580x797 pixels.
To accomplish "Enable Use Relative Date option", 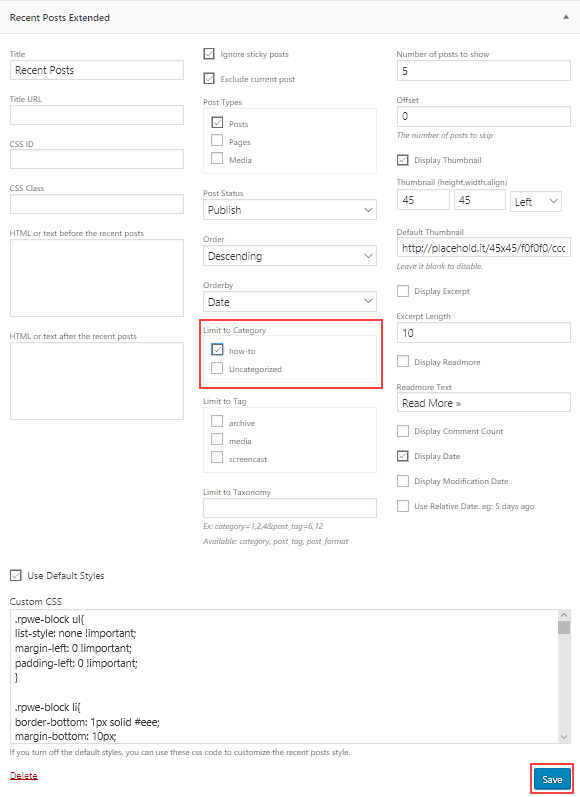I will (x=403, y=506).
